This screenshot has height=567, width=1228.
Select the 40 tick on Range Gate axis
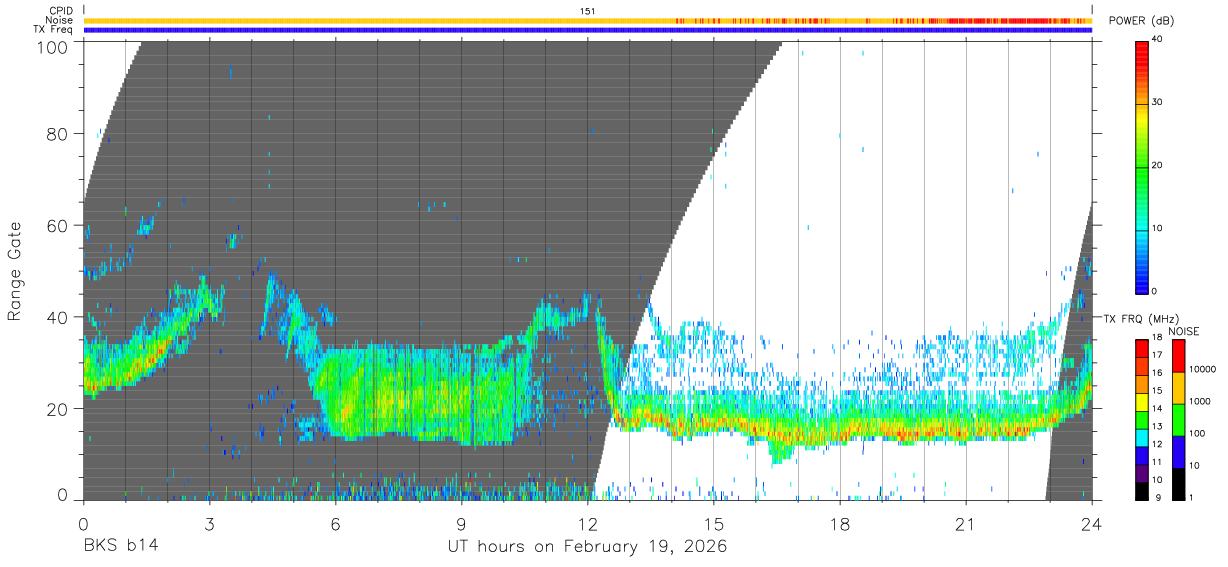coord(60,317)
